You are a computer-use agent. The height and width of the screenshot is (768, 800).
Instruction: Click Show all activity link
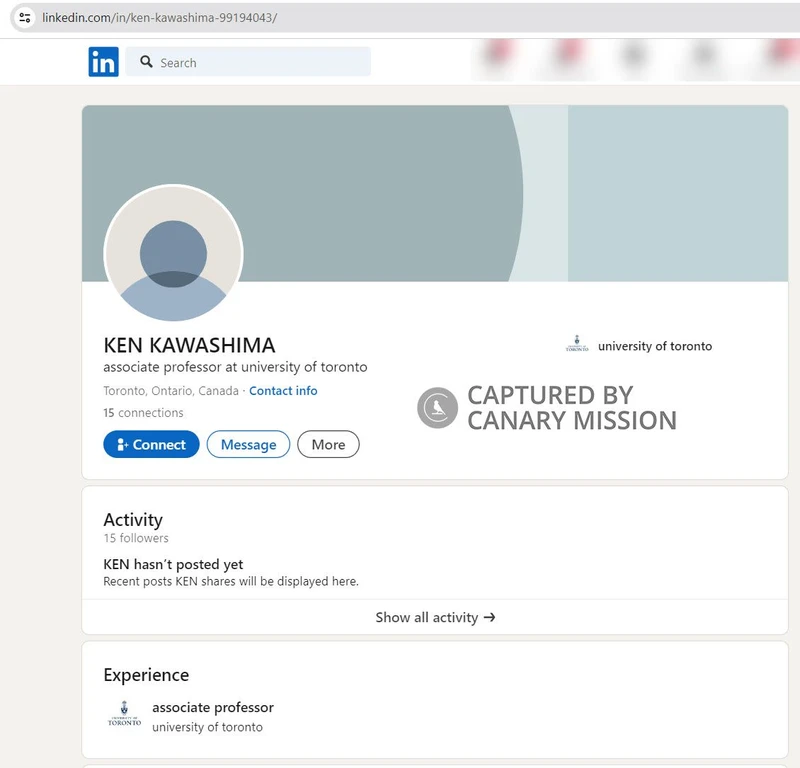(435, 617)
